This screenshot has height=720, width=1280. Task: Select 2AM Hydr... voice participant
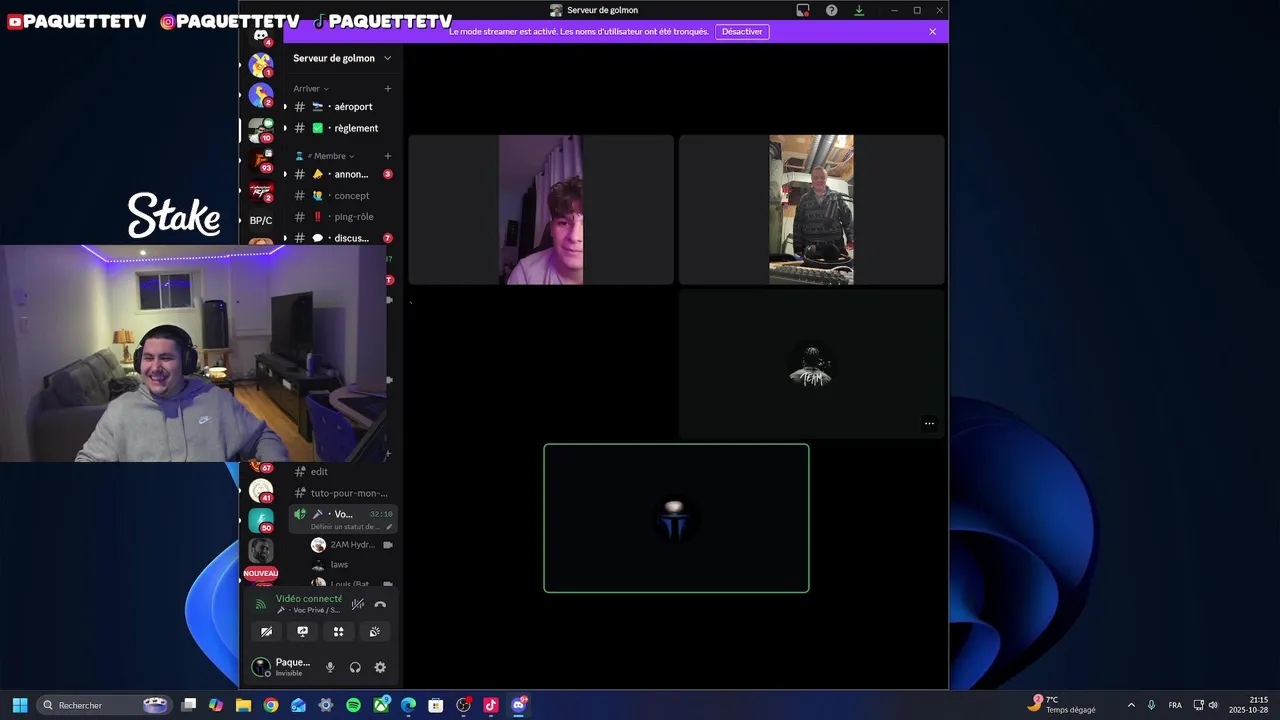[x=351, y=545]
